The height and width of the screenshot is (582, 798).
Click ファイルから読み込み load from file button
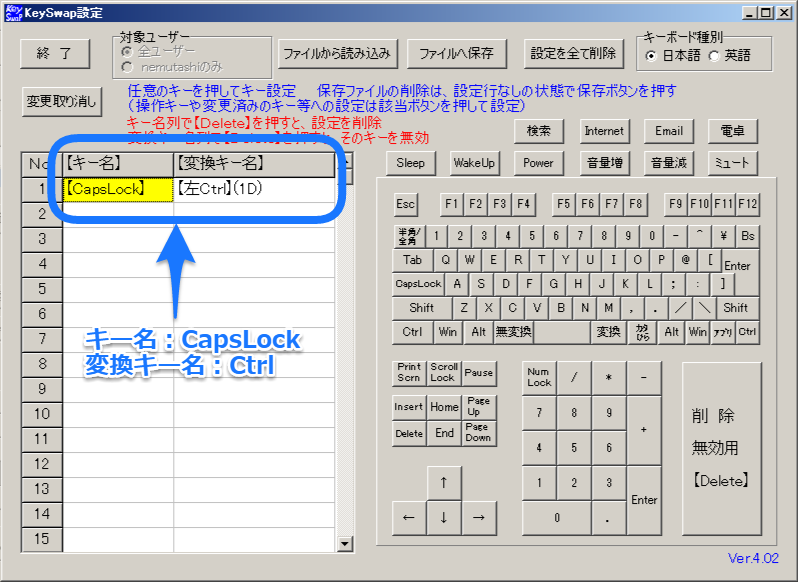tap(337, 53)
